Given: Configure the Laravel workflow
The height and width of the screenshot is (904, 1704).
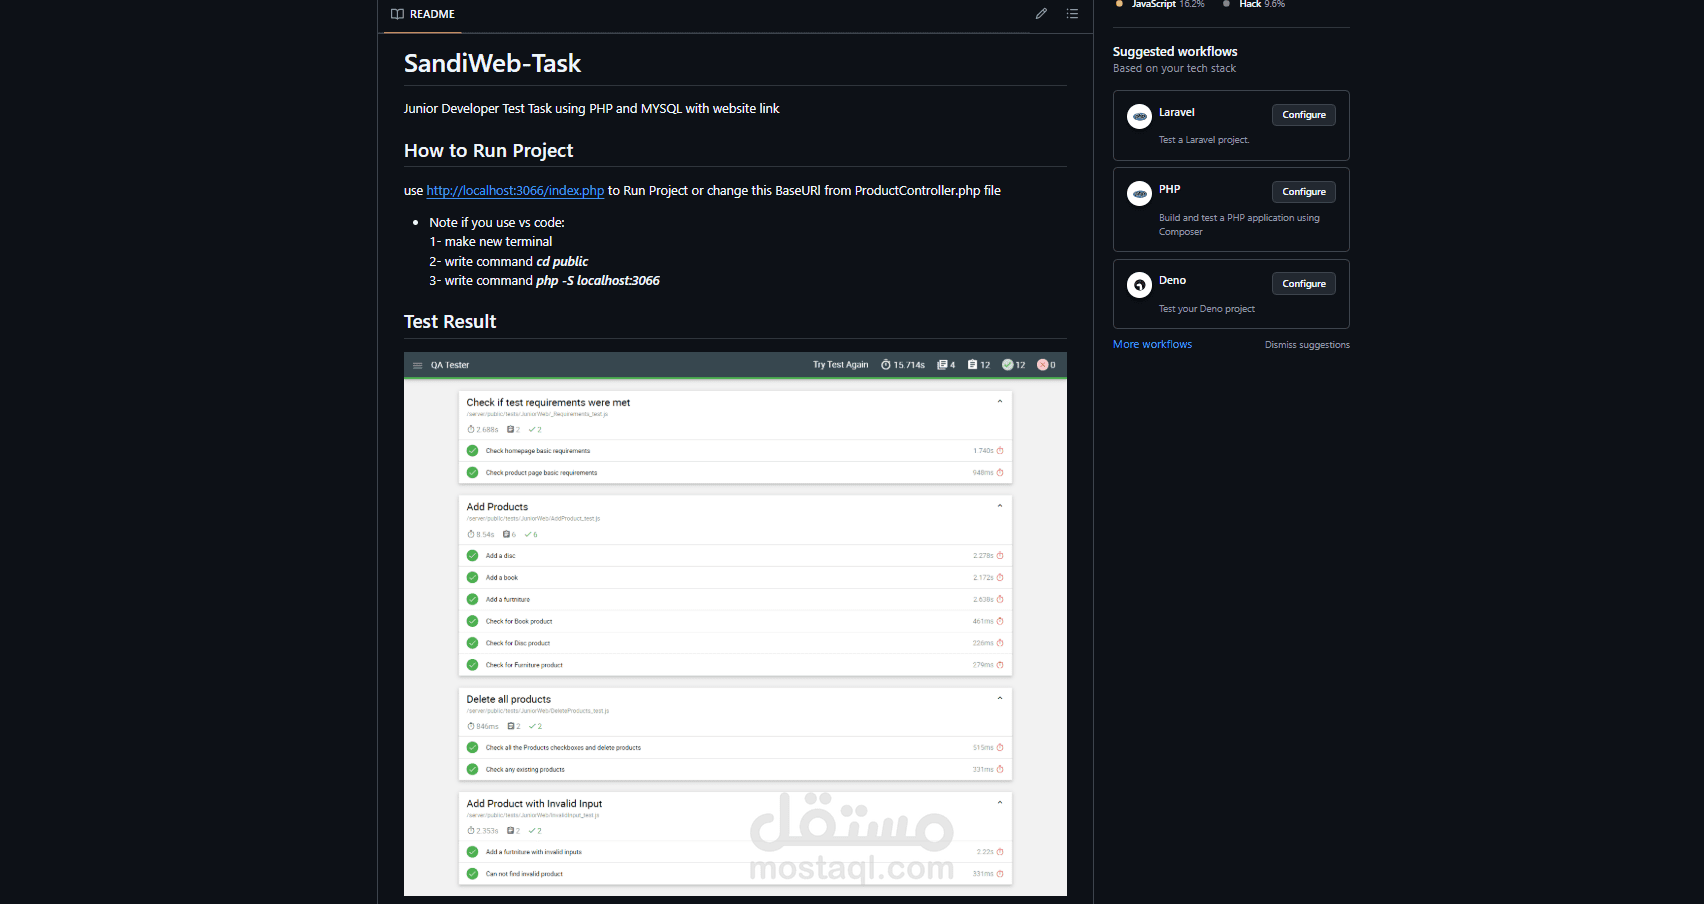Looking at the screenshot, I should click(x=1304, y=115).
